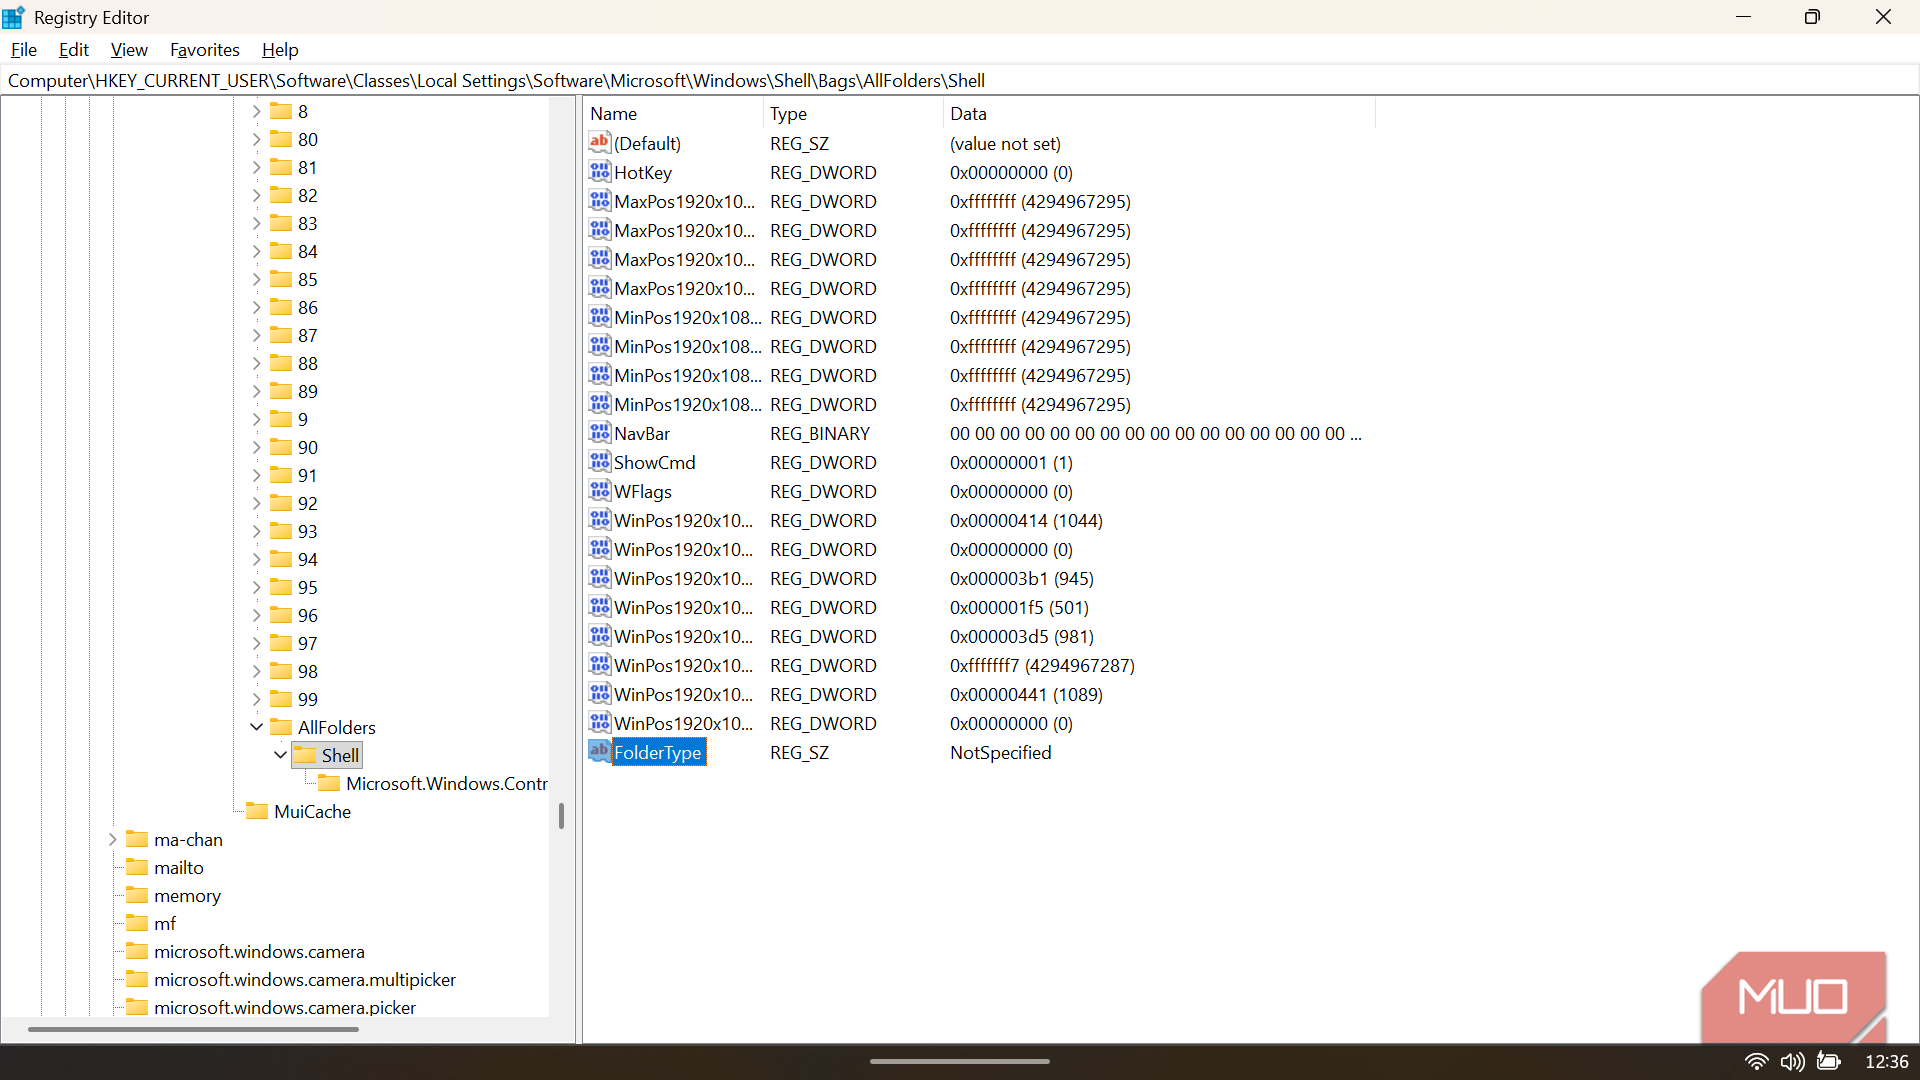Click the Data column header

pos(1159,113)
